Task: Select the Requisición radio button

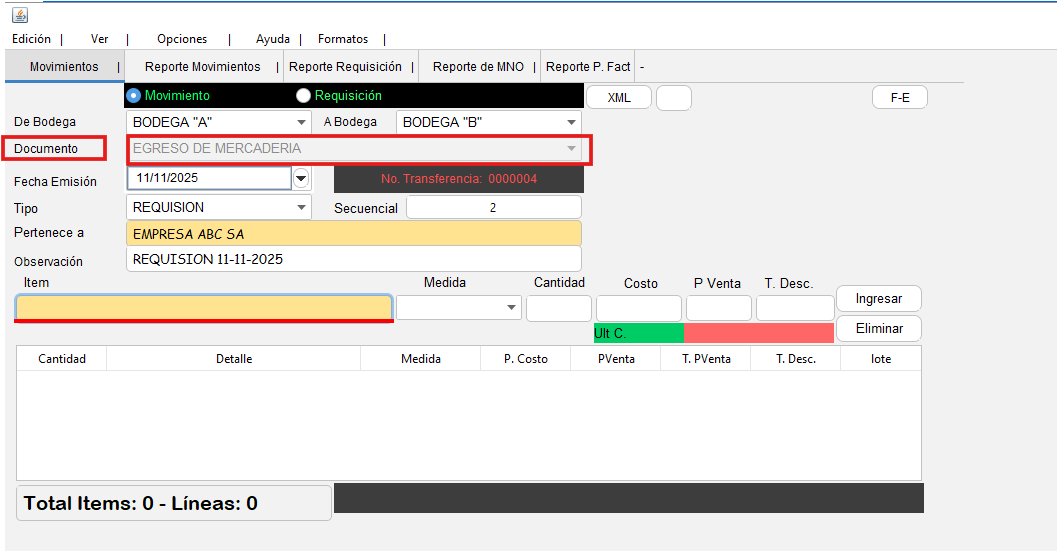Action: click(303, 96)
